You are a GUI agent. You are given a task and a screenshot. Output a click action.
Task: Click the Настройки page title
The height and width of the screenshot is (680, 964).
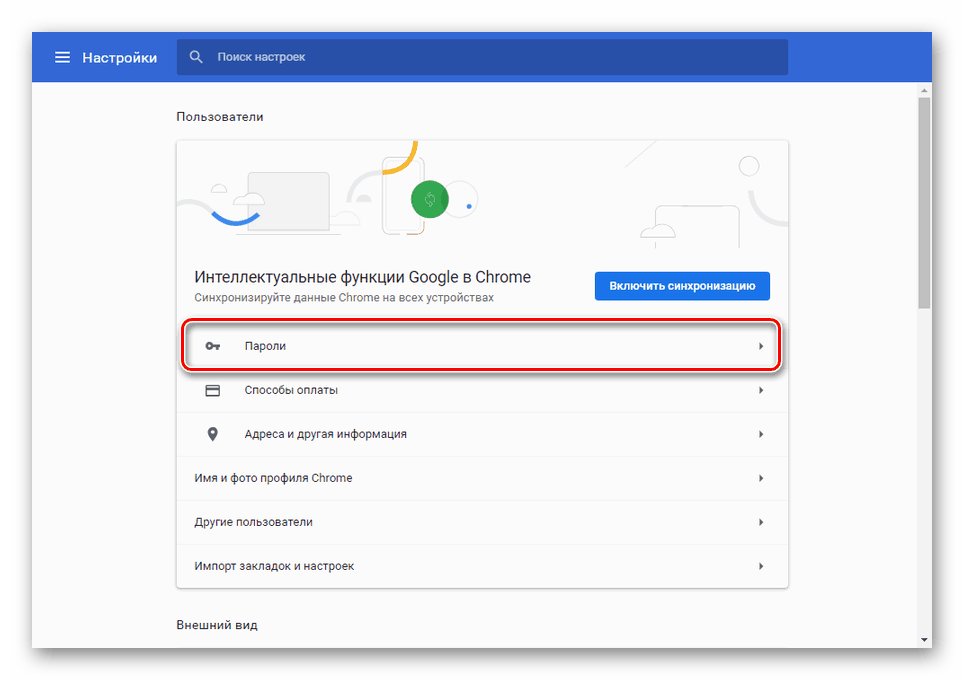tap(119, 58)
